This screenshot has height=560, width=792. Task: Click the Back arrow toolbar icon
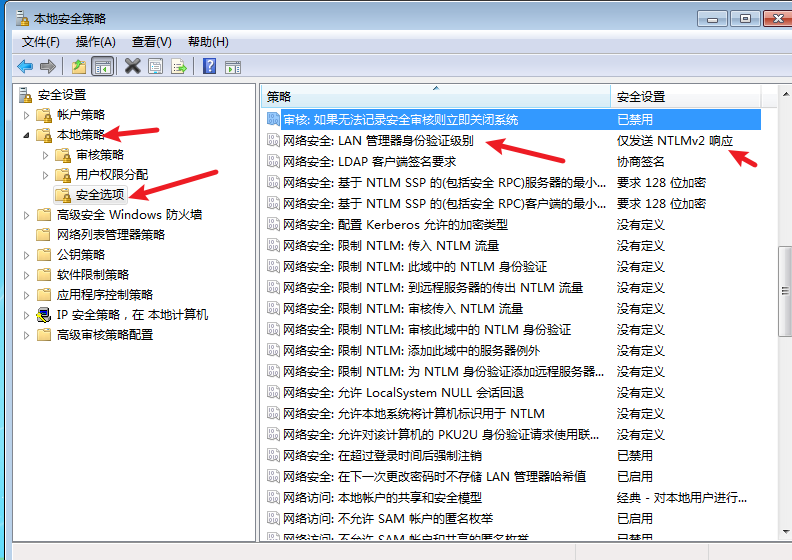[25, 66]
